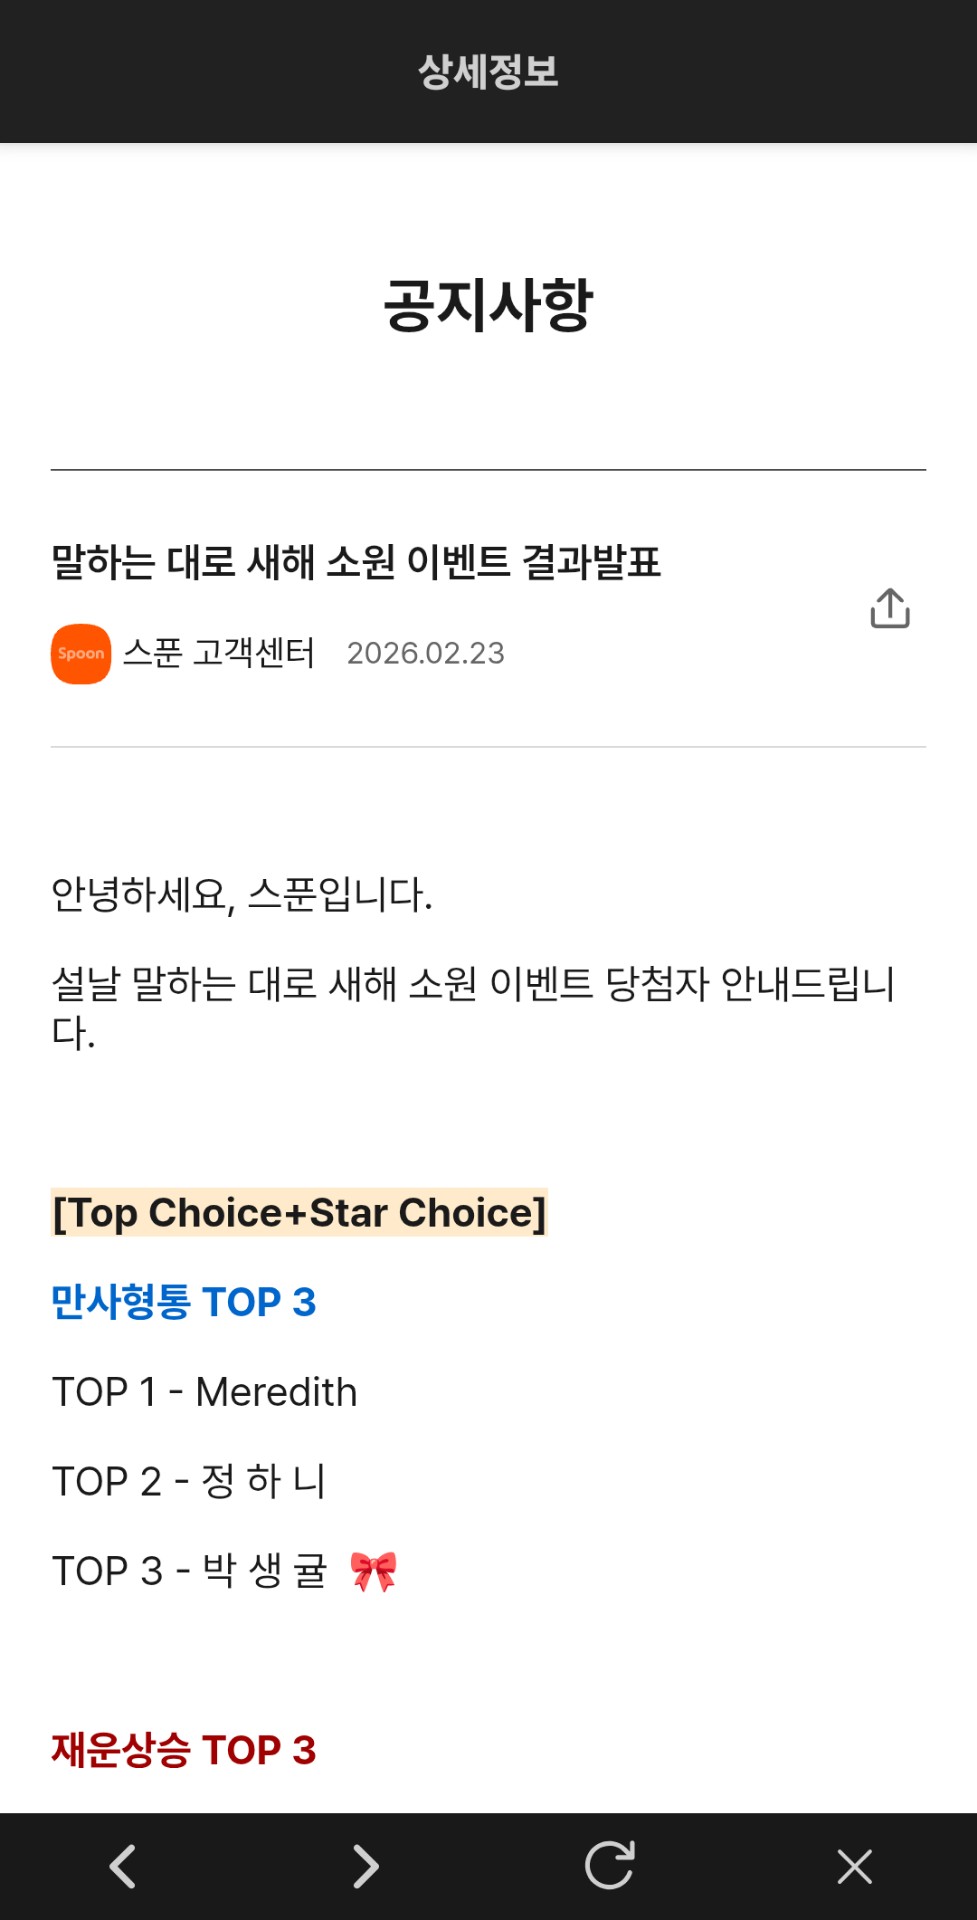
Task: Tap the share icon beside the notice title
Action: [889, 608]
